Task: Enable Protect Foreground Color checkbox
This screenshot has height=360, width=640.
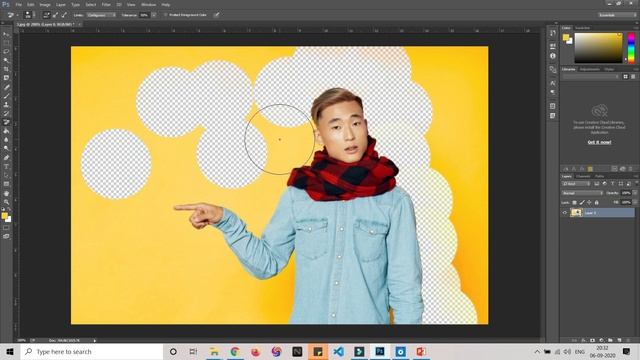Action: coord(165,15)
